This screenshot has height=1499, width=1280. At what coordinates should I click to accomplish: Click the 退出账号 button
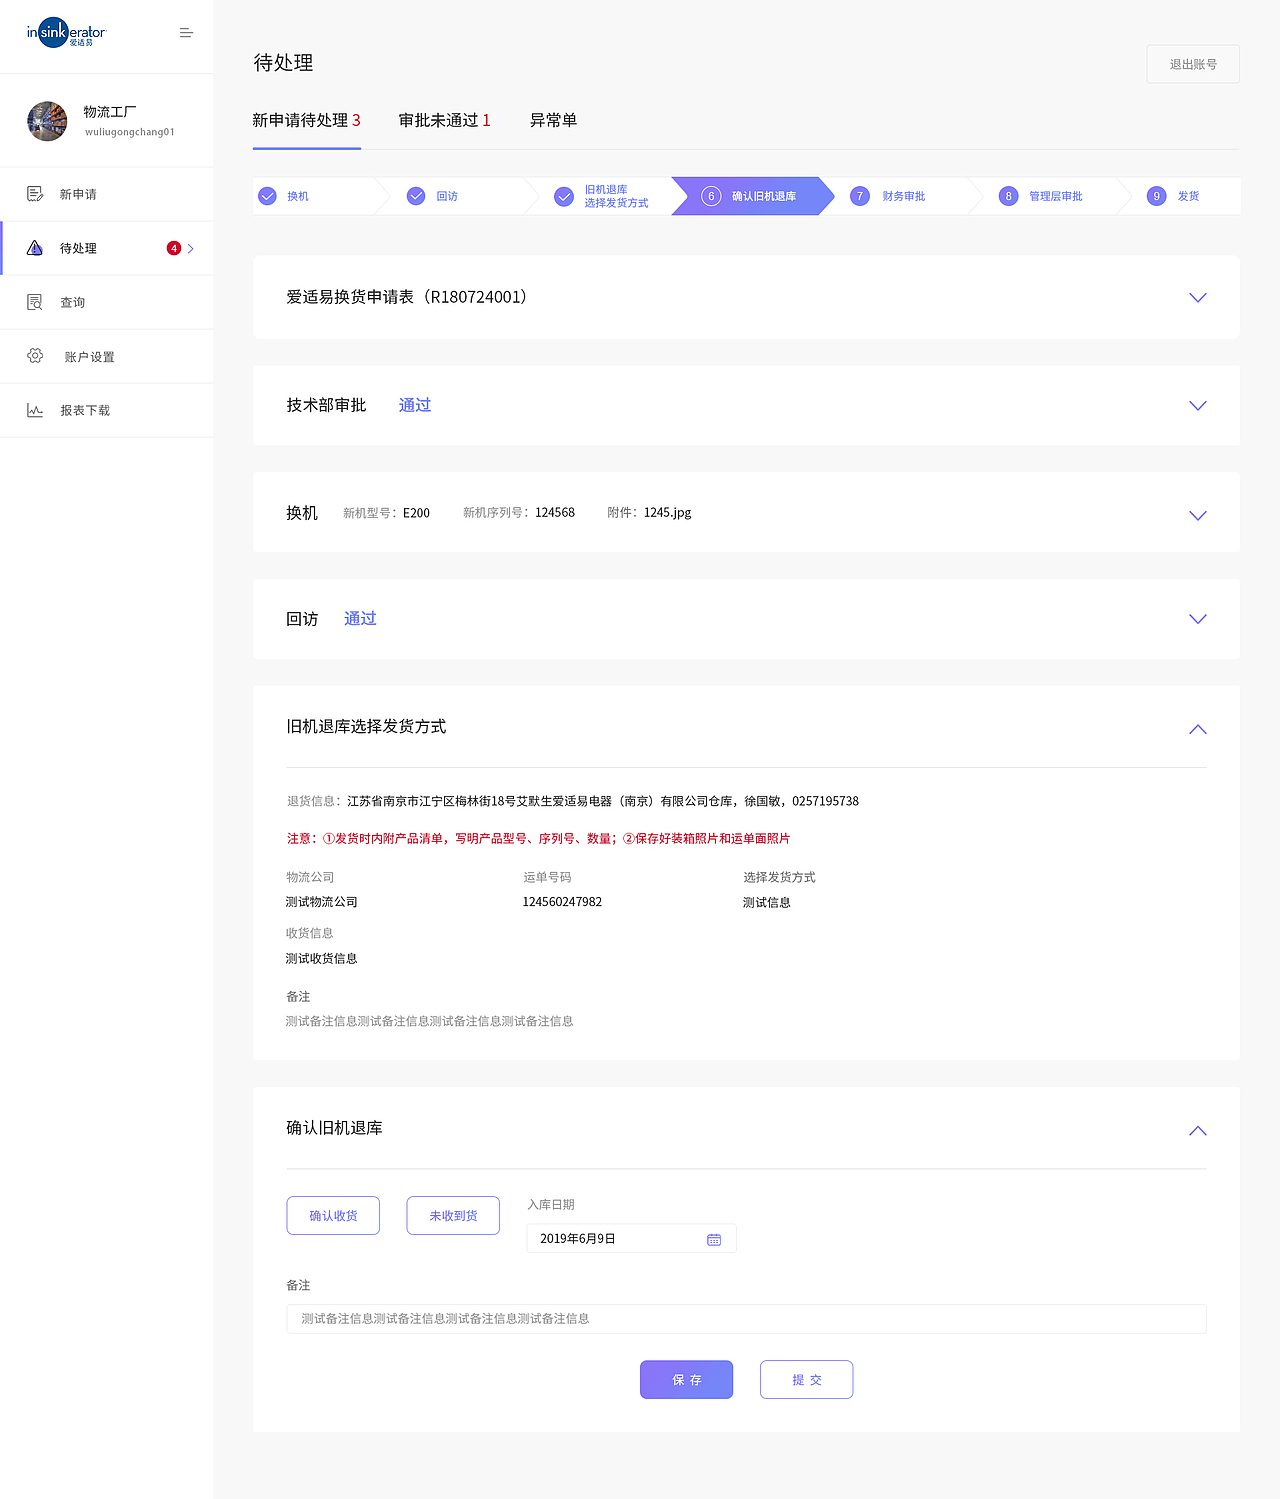[x=1193, y=64]
